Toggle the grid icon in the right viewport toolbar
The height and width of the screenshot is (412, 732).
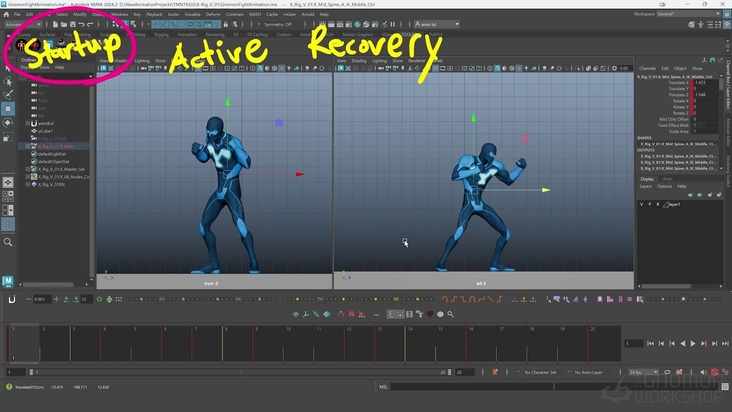[x=436, y=68]
